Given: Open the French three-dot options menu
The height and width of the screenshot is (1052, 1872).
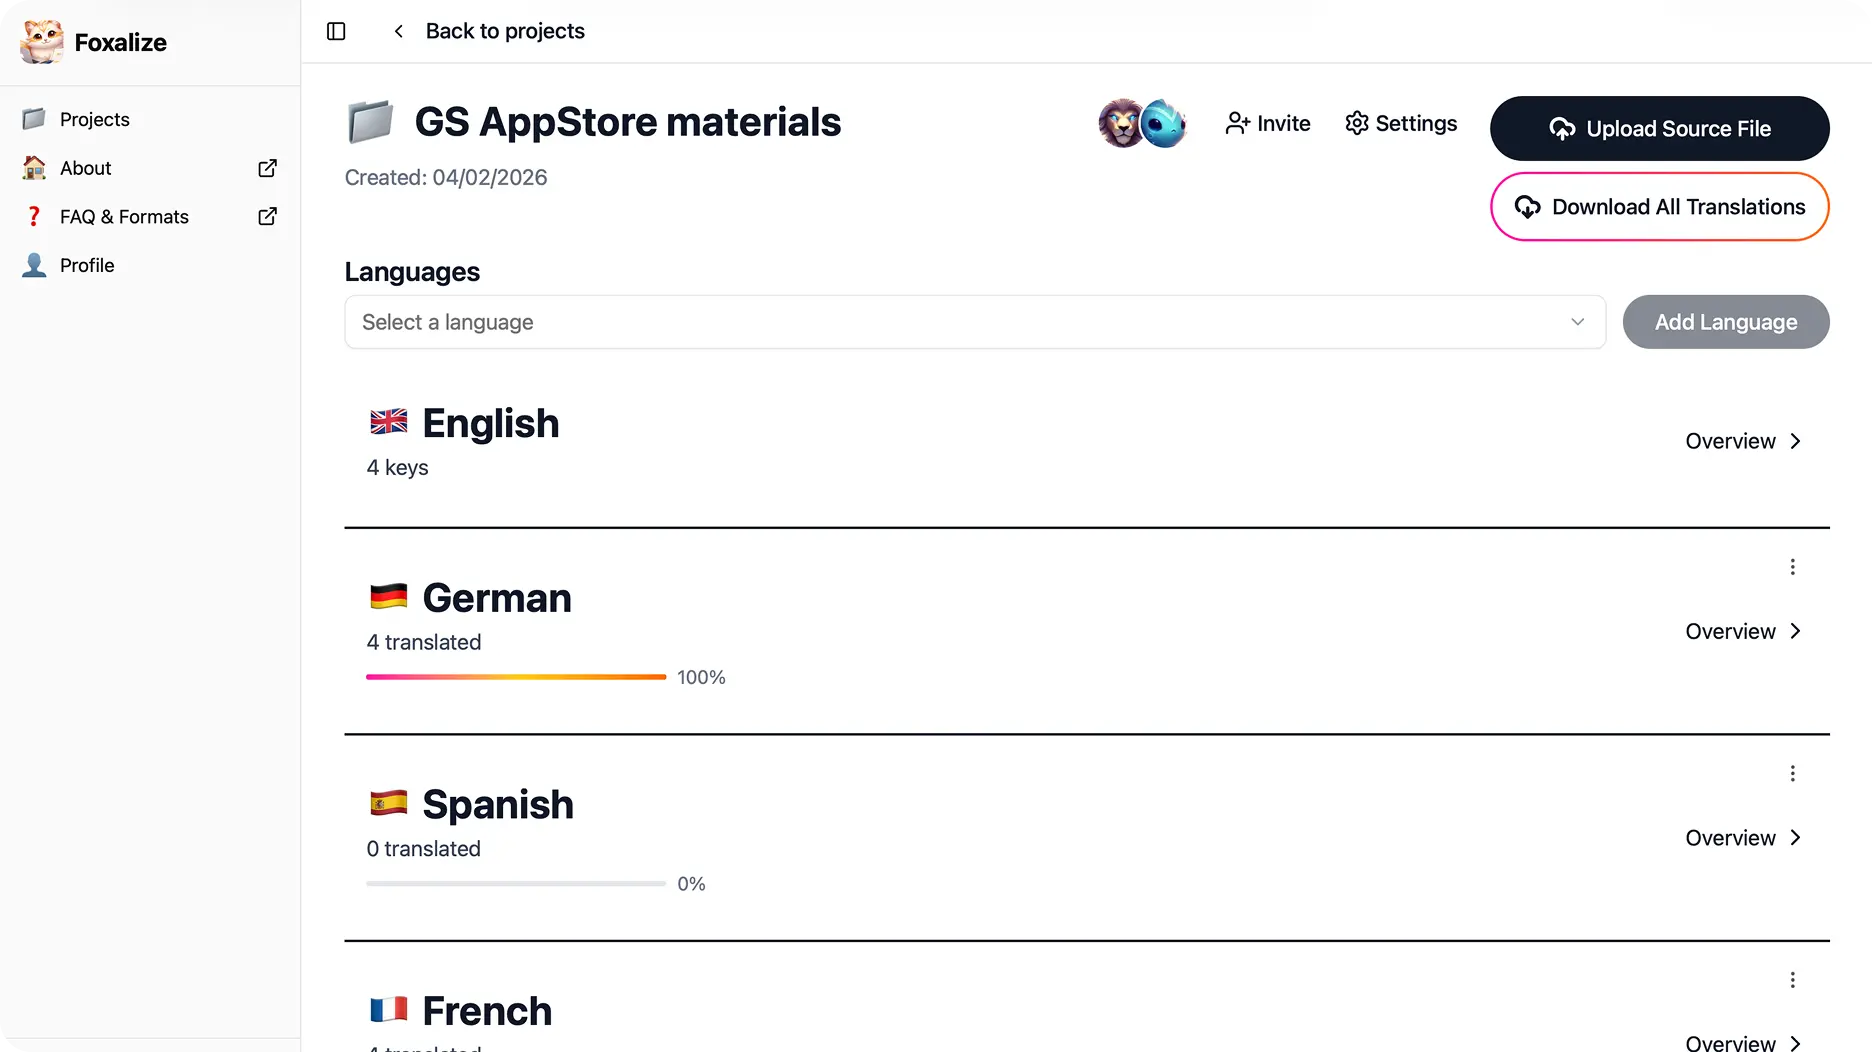Looking at the screenshot, I should [1792, 980].
